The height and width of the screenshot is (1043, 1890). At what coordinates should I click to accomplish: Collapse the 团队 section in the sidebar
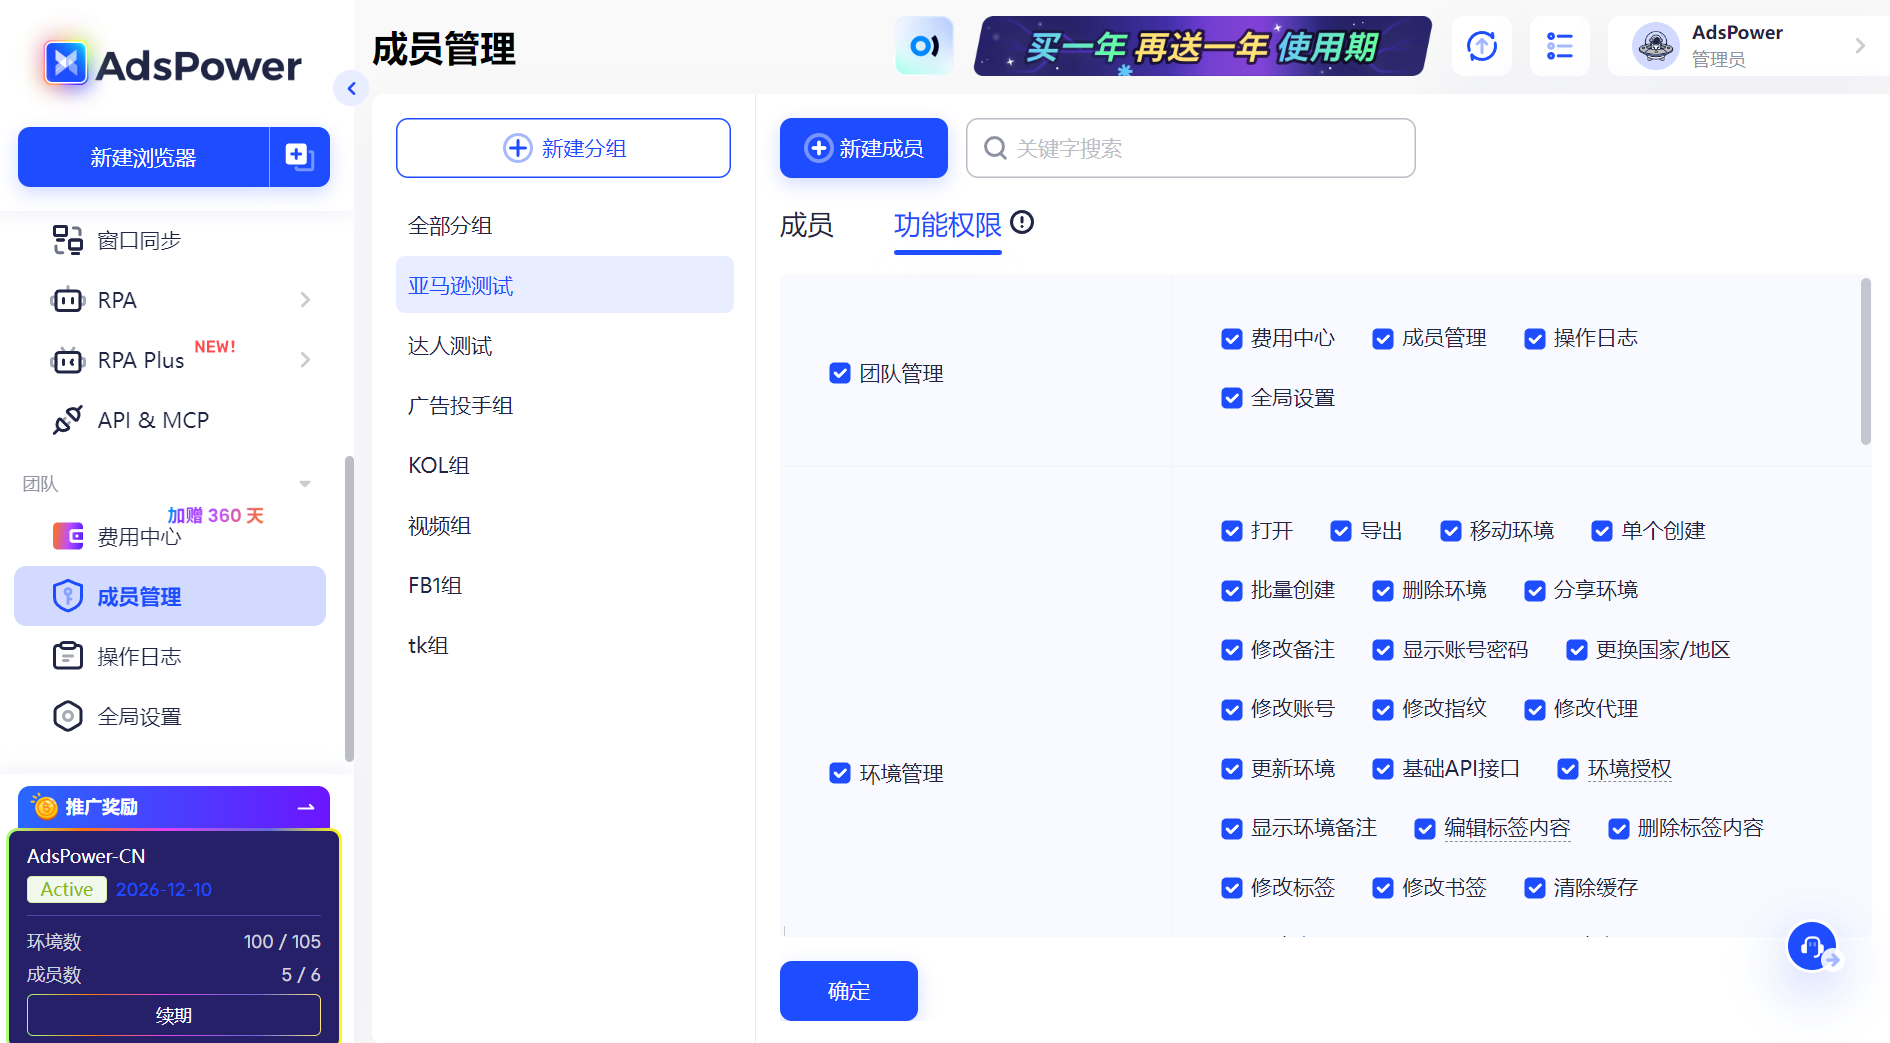tap(305, 483)
